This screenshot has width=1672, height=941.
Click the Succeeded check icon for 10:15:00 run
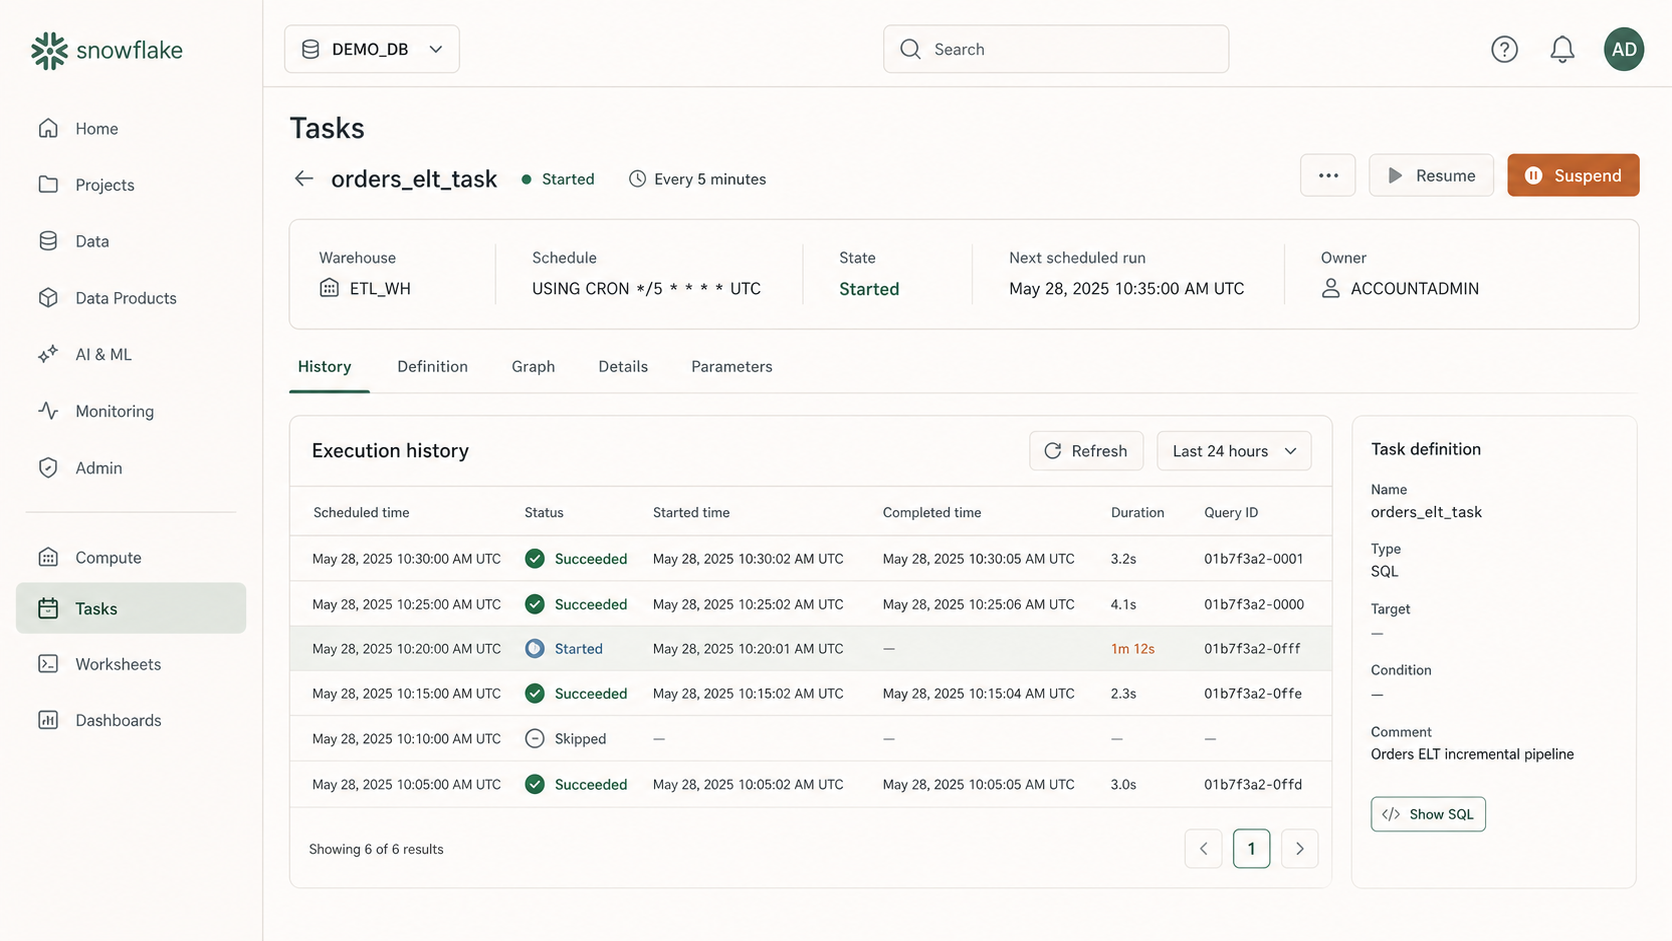[x=535, y=693]
